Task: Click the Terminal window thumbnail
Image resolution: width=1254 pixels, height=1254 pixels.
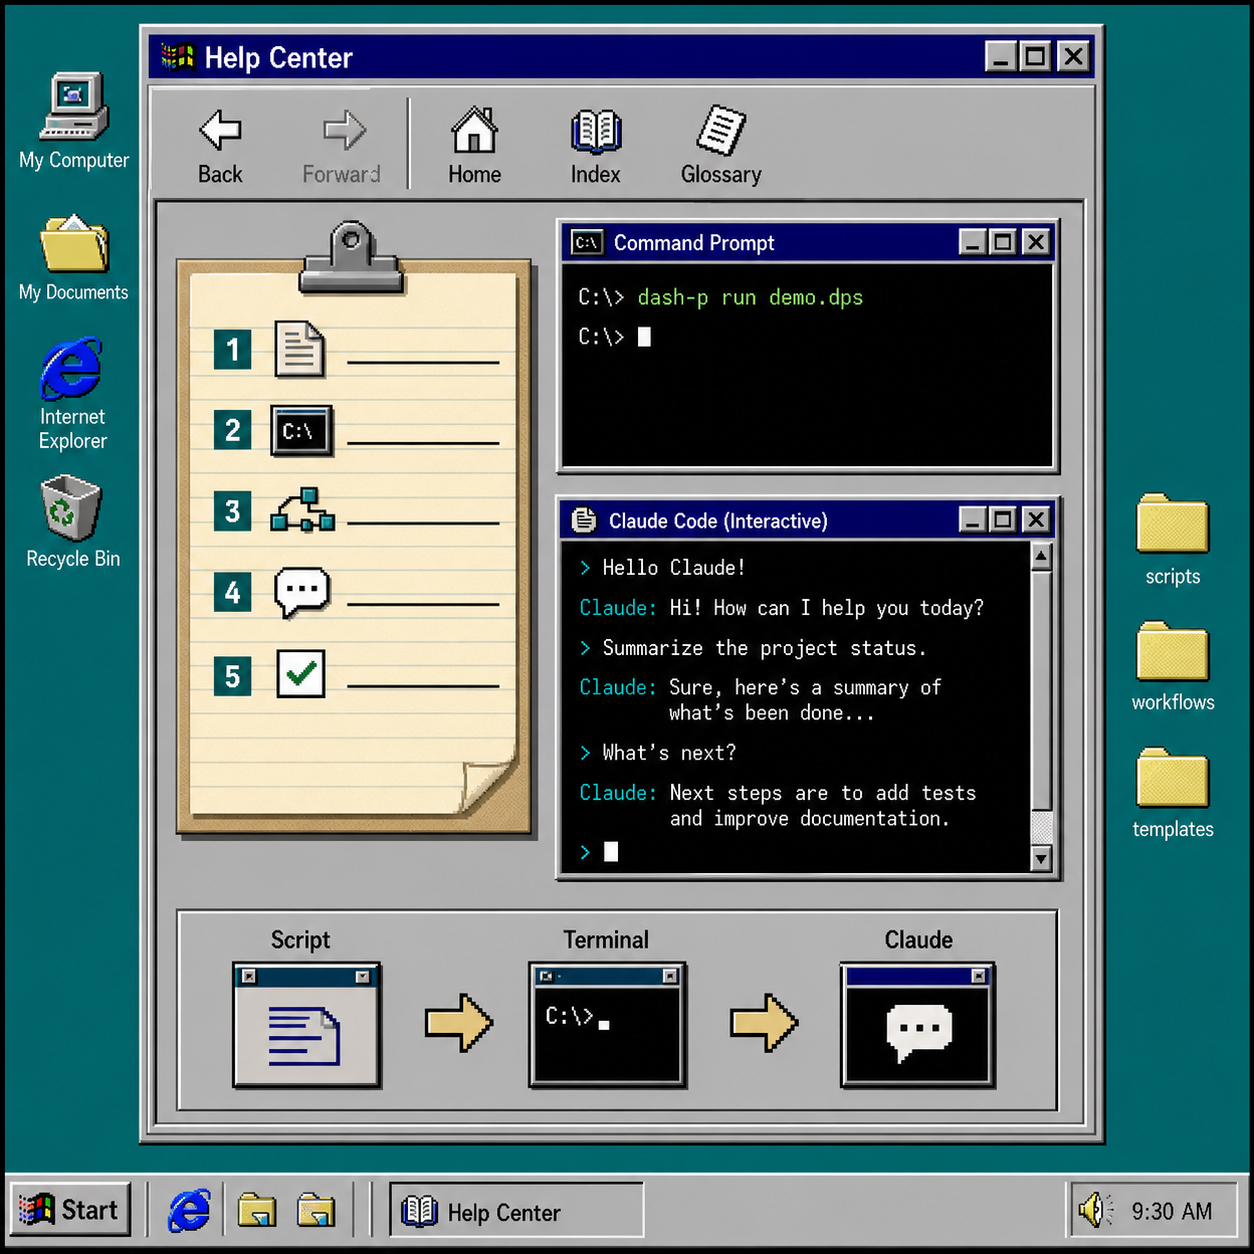Action: (x=607, y=1025)
